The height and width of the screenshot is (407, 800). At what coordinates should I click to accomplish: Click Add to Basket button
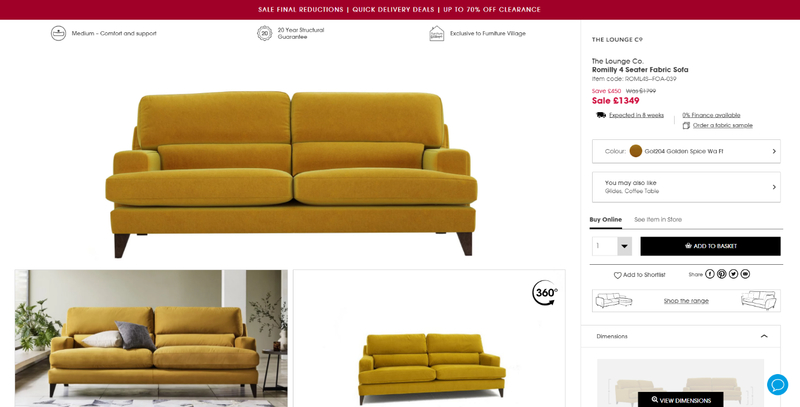tap(710, 246)
